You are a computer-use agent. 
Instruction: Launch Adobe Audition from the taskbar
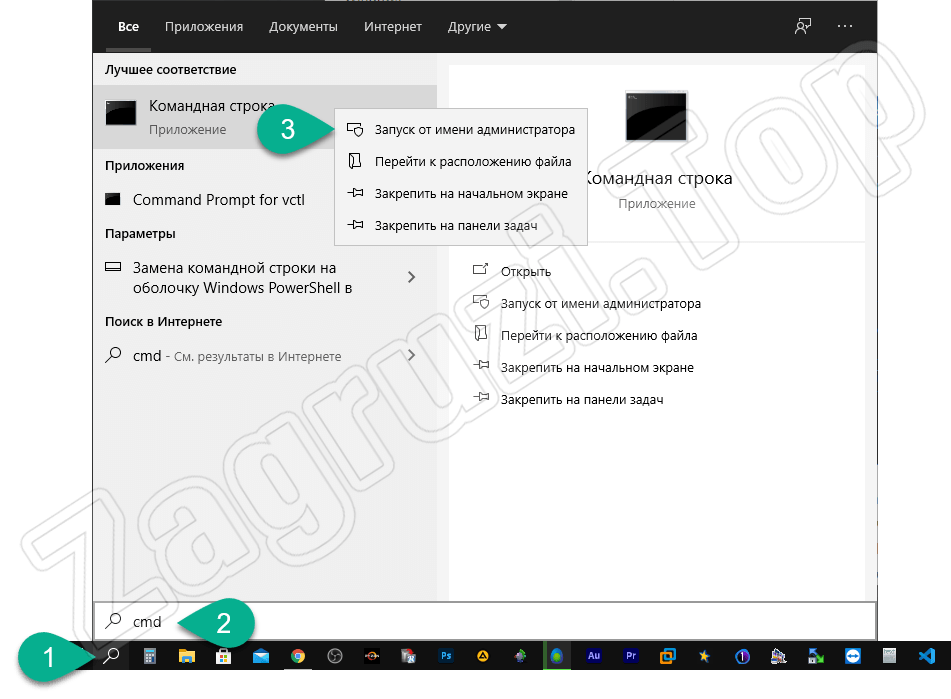pyautogui.click(x=594, y=656)
